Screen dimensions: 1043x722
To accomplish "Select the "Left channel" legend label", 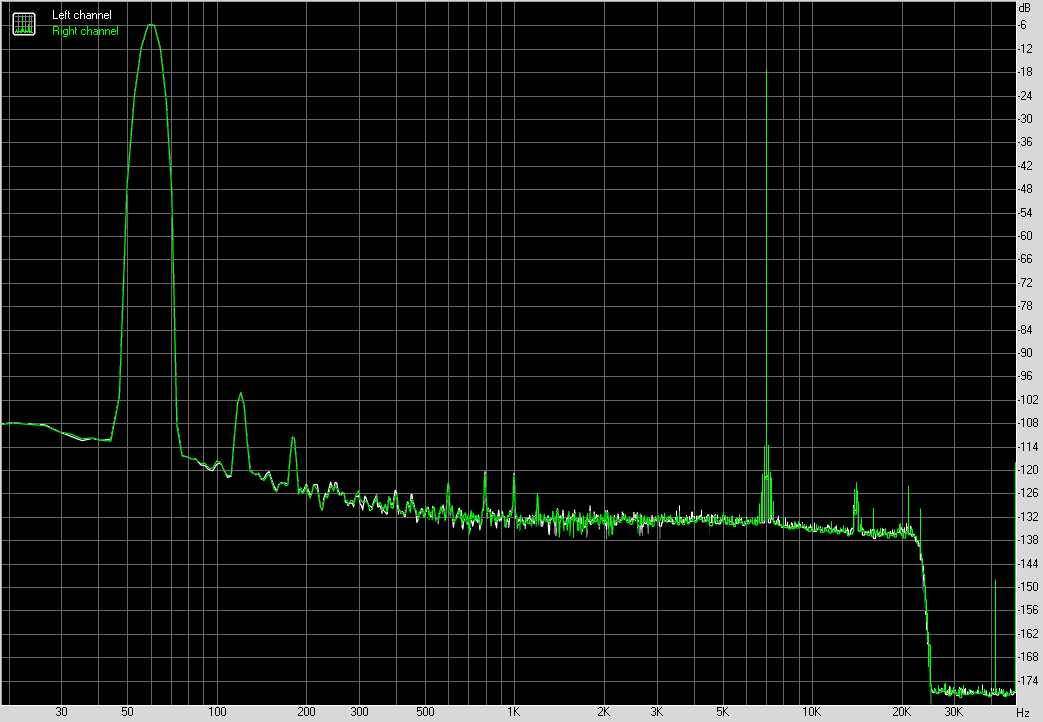I will [x=82, y=15].
